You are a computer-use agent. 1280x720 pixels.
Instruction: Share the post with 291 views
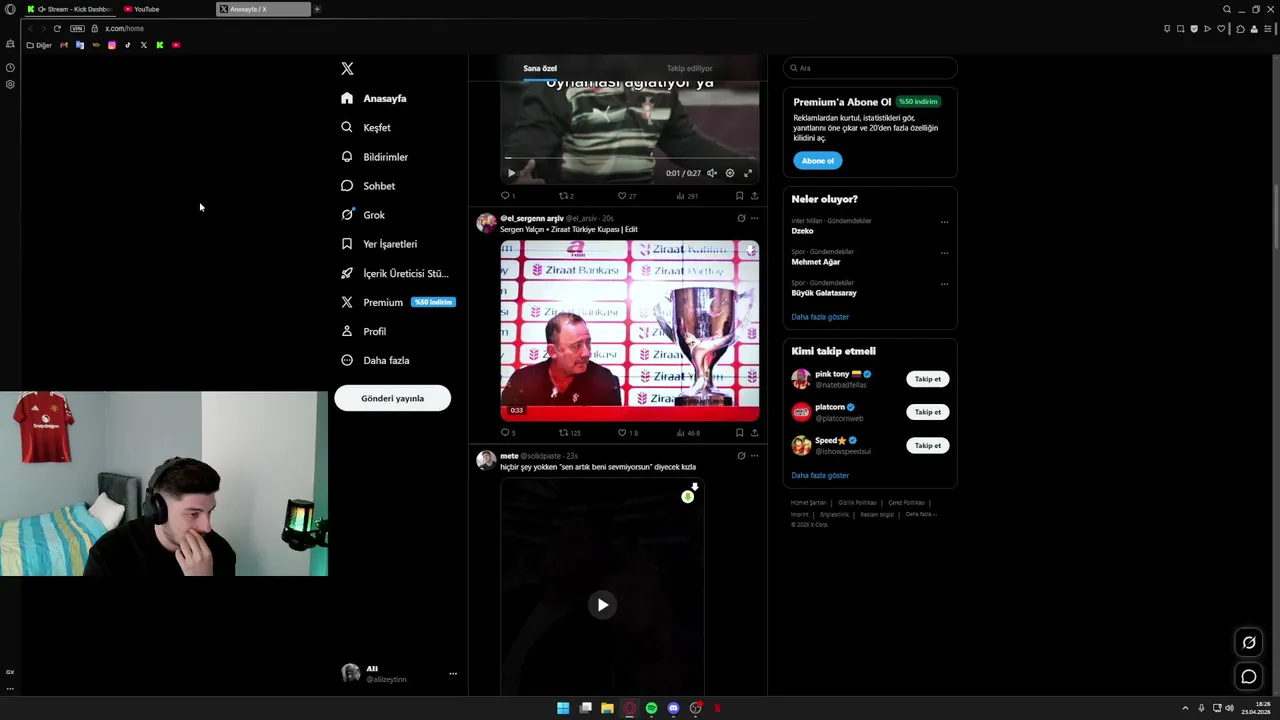[754, 196]
